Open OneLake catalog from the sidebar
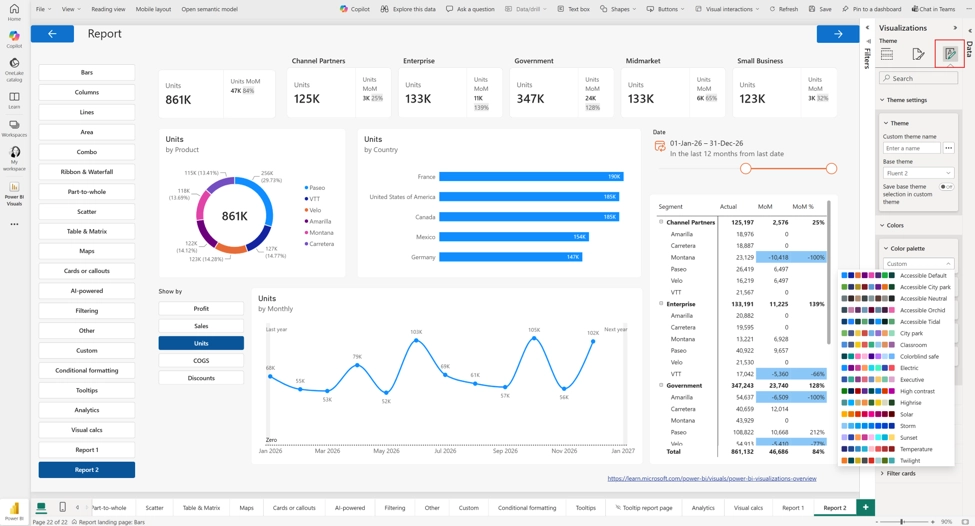This screenshot has height=526, width=975. point(14,68)
